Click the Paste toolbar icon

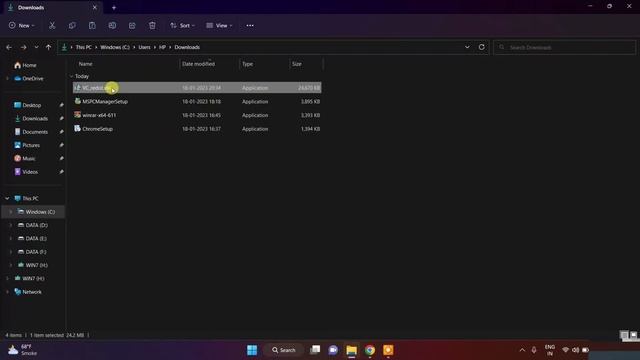92,25
